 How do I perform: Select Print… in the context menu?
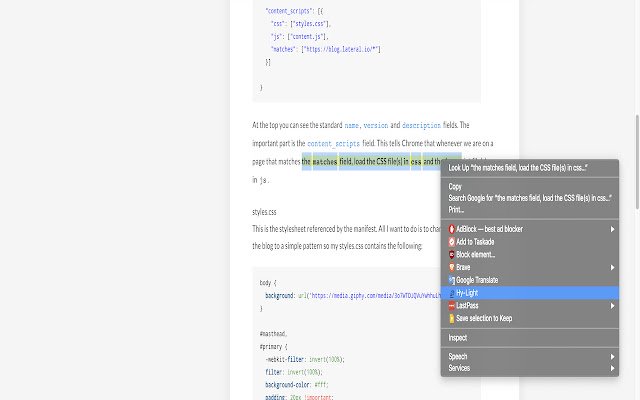click(530, 209)
